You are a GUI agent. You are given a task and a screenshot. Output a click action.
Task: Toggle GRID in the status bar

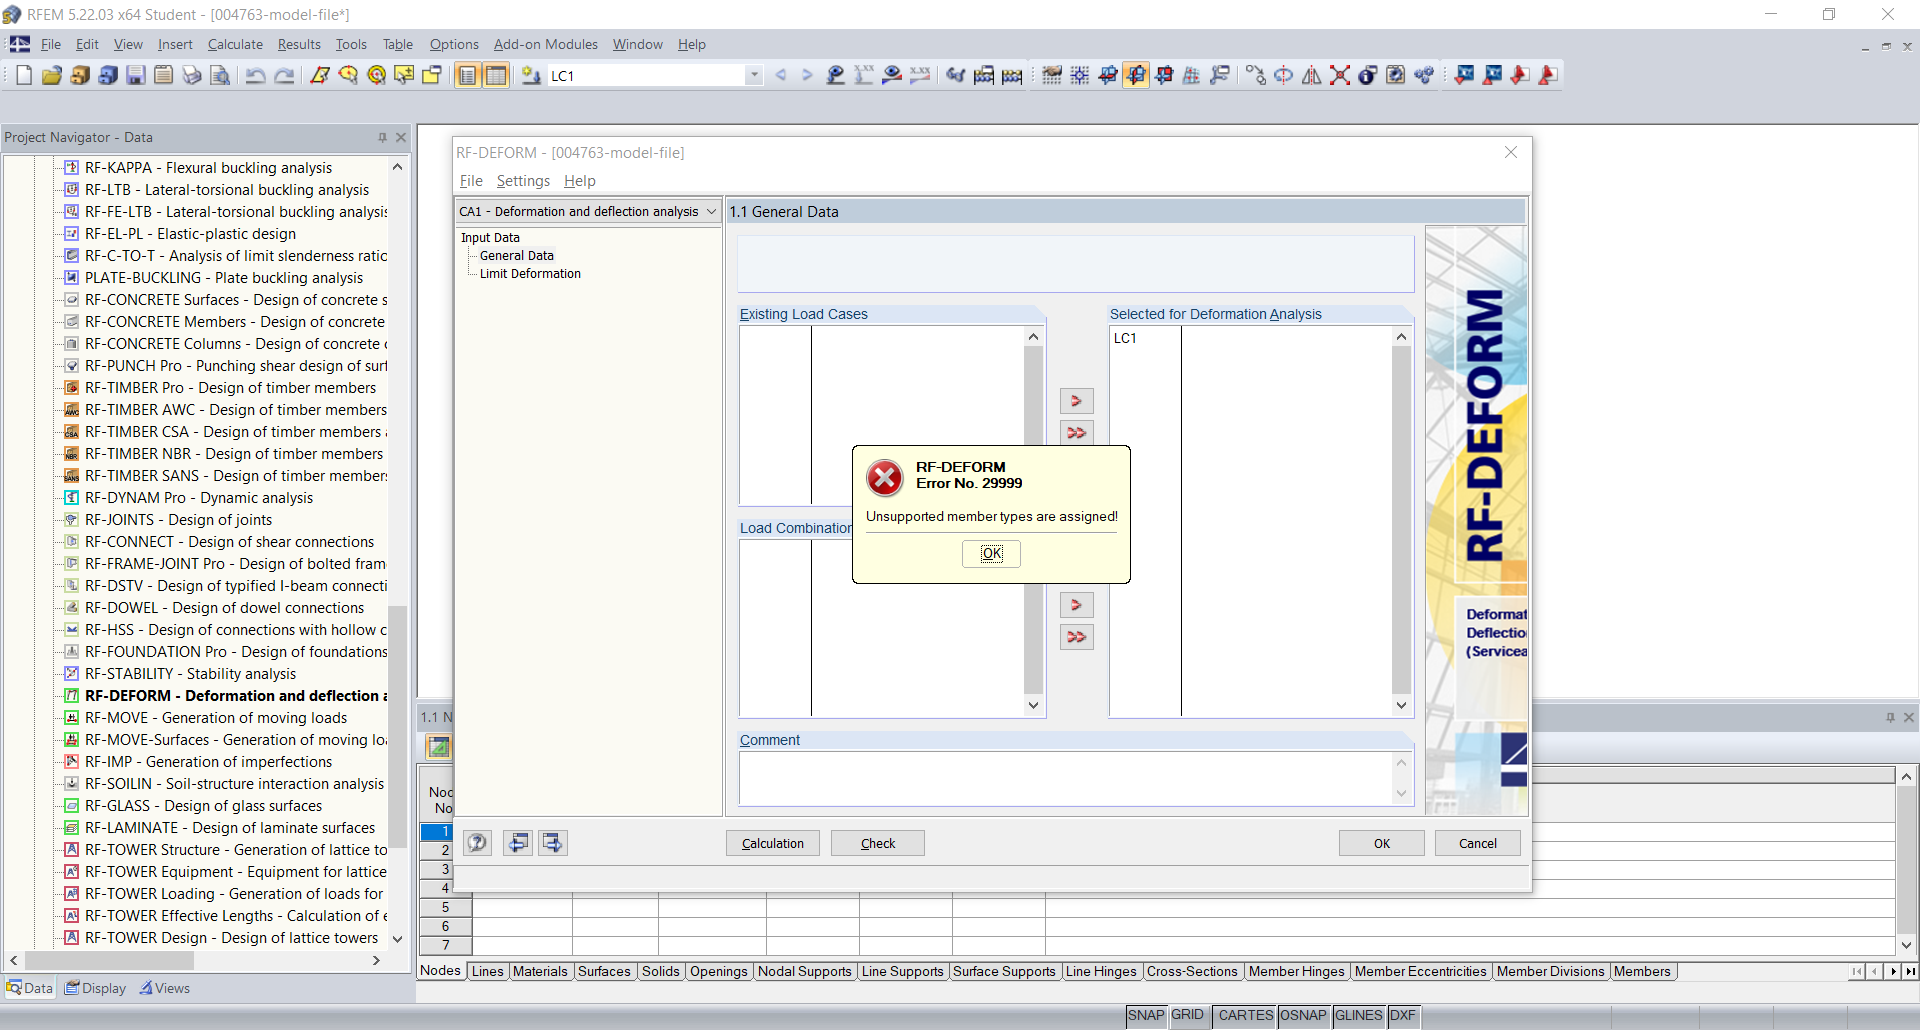[1188, 1016]
